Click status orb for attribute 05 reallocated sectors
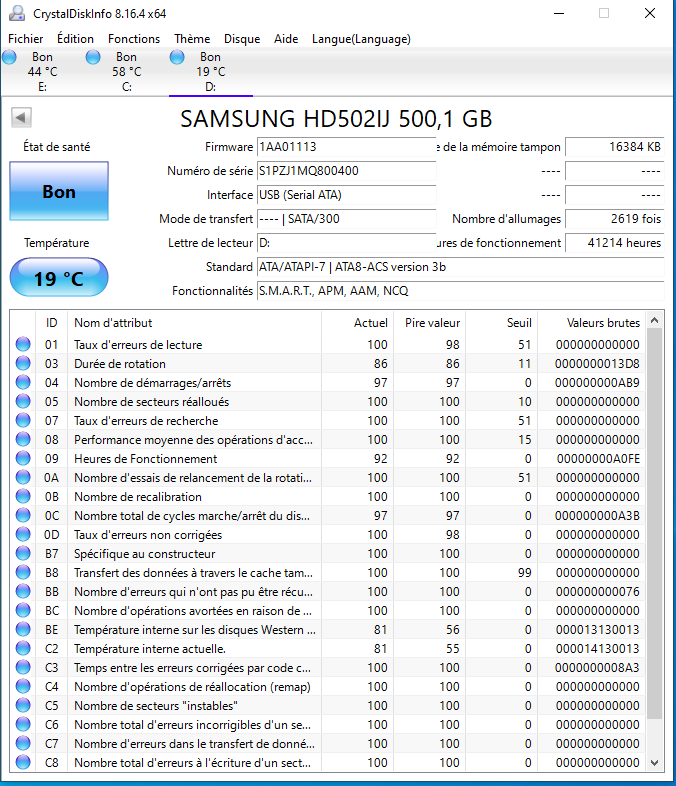The height and width of the screenshot is (786, 676). 23,402
